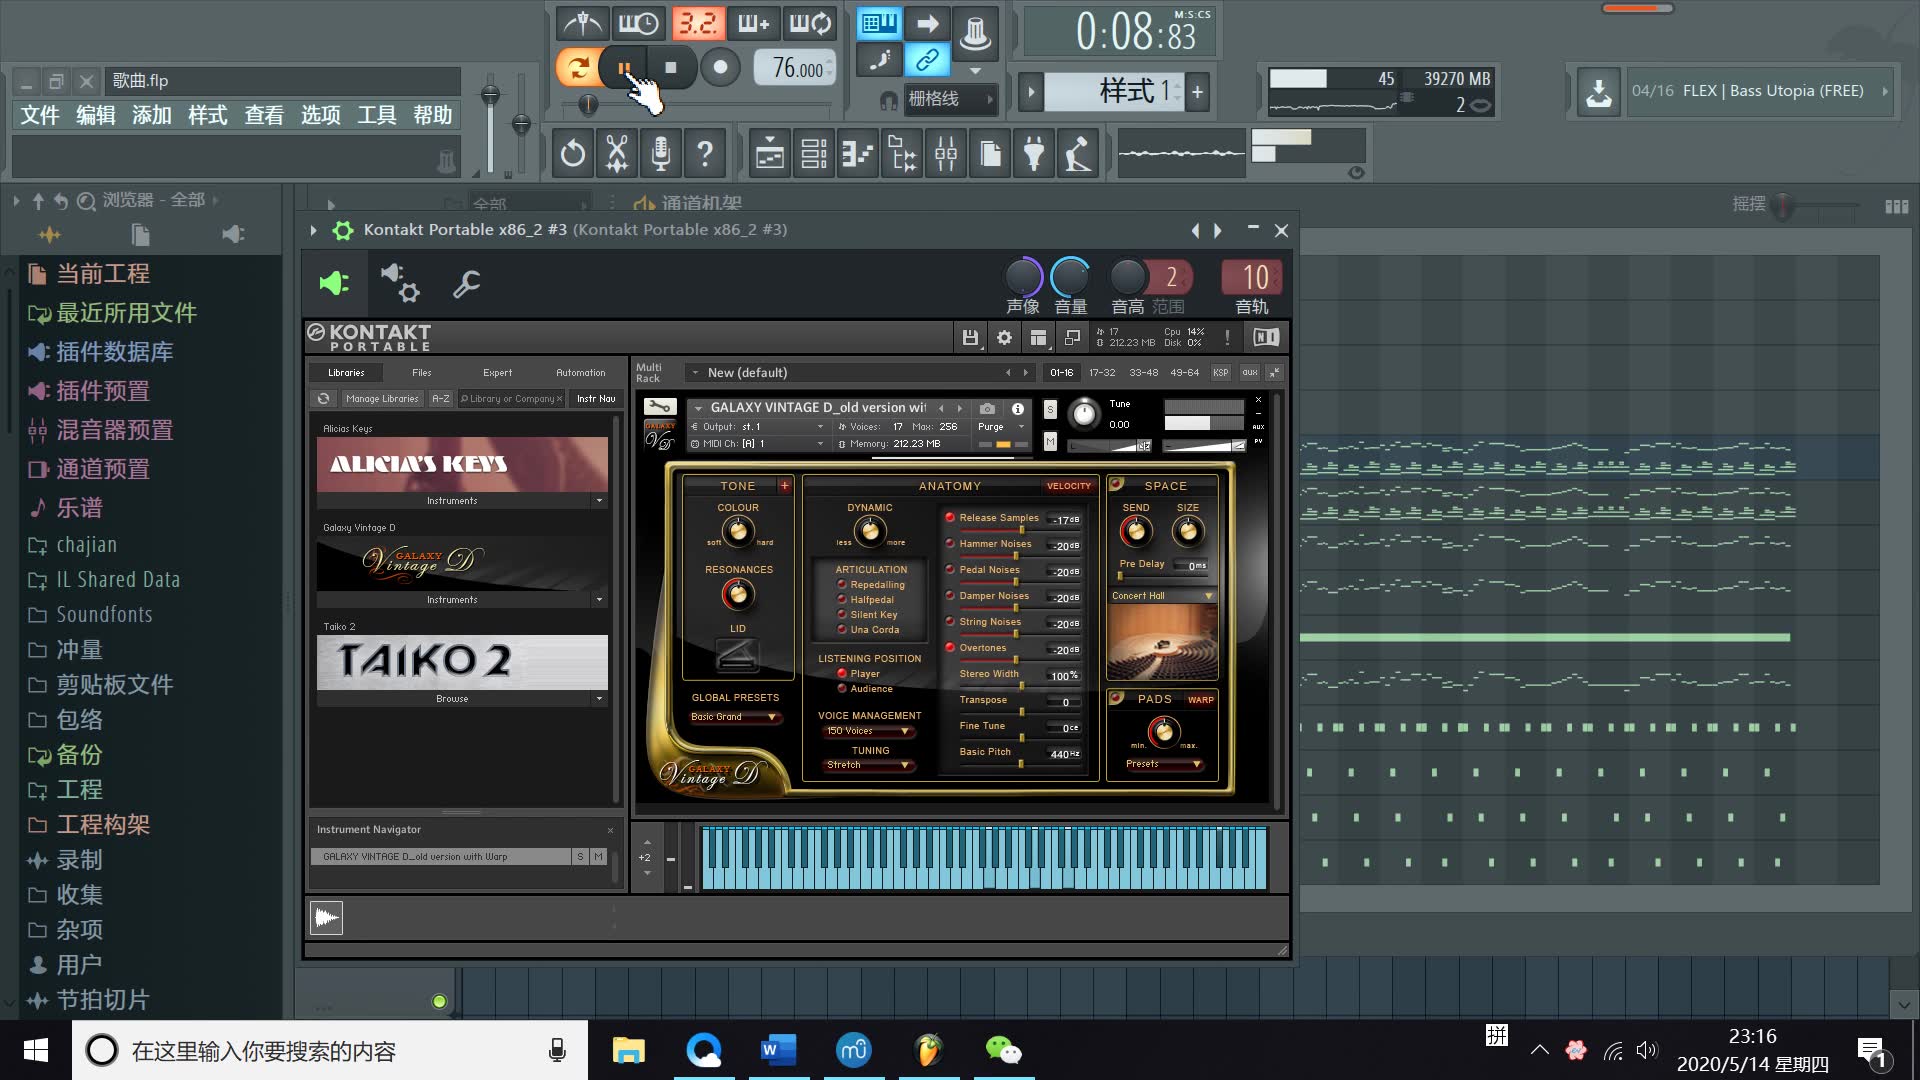Enable the metronome icon in the transport bar
The height and width of the screenshot is (1080, 1920).
pos(583,23)
